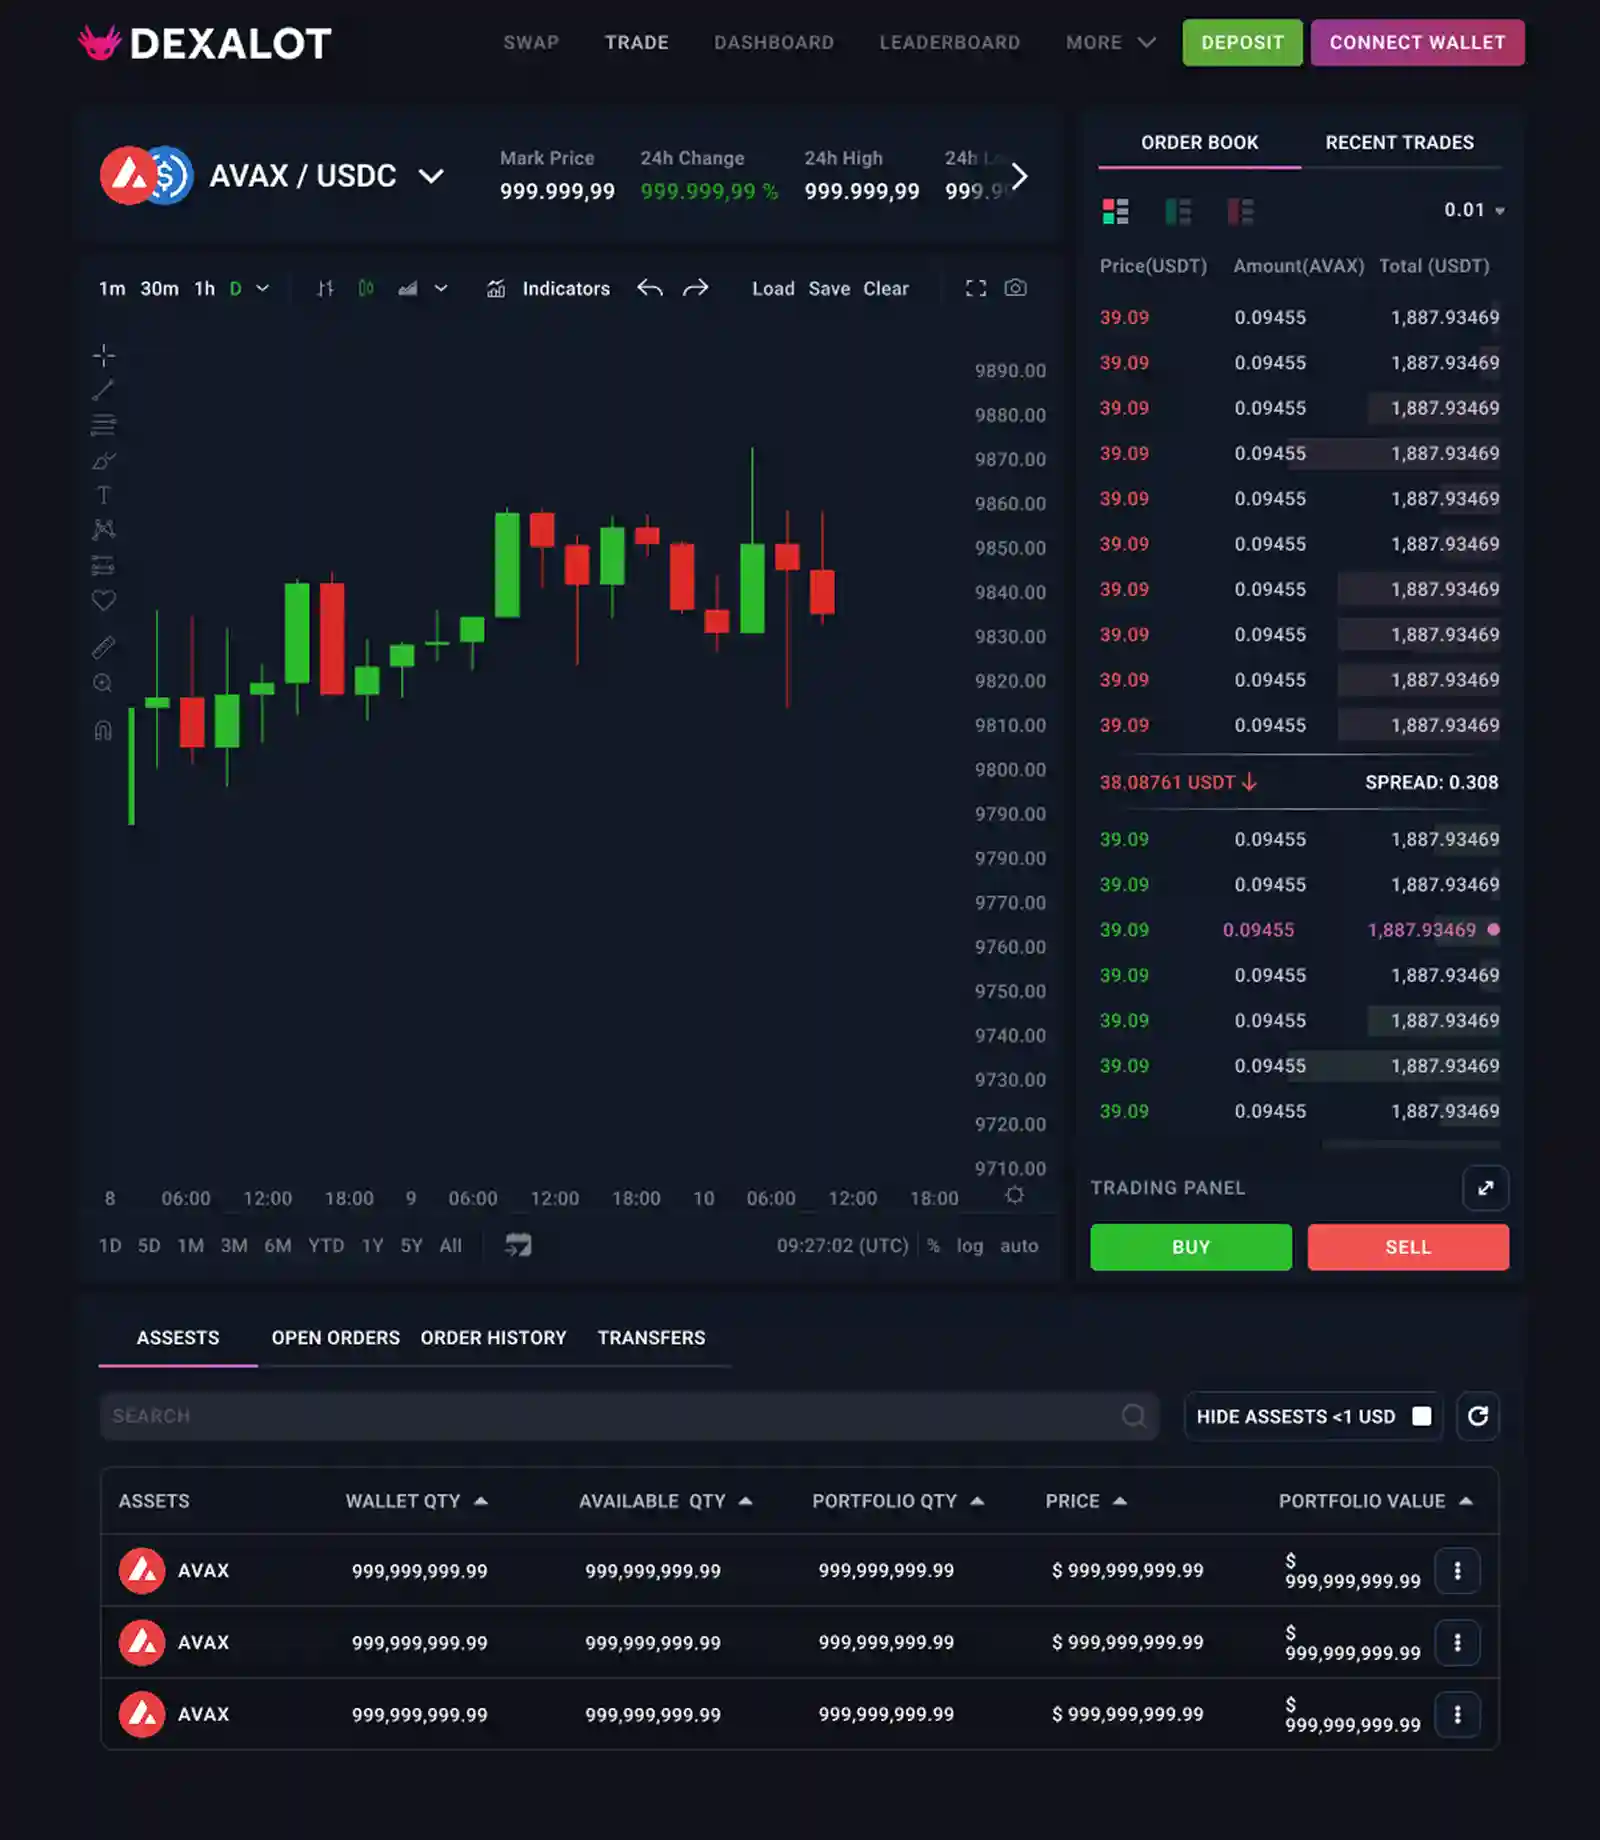Expand the Trading Panel

(x=1485, y=1188)
